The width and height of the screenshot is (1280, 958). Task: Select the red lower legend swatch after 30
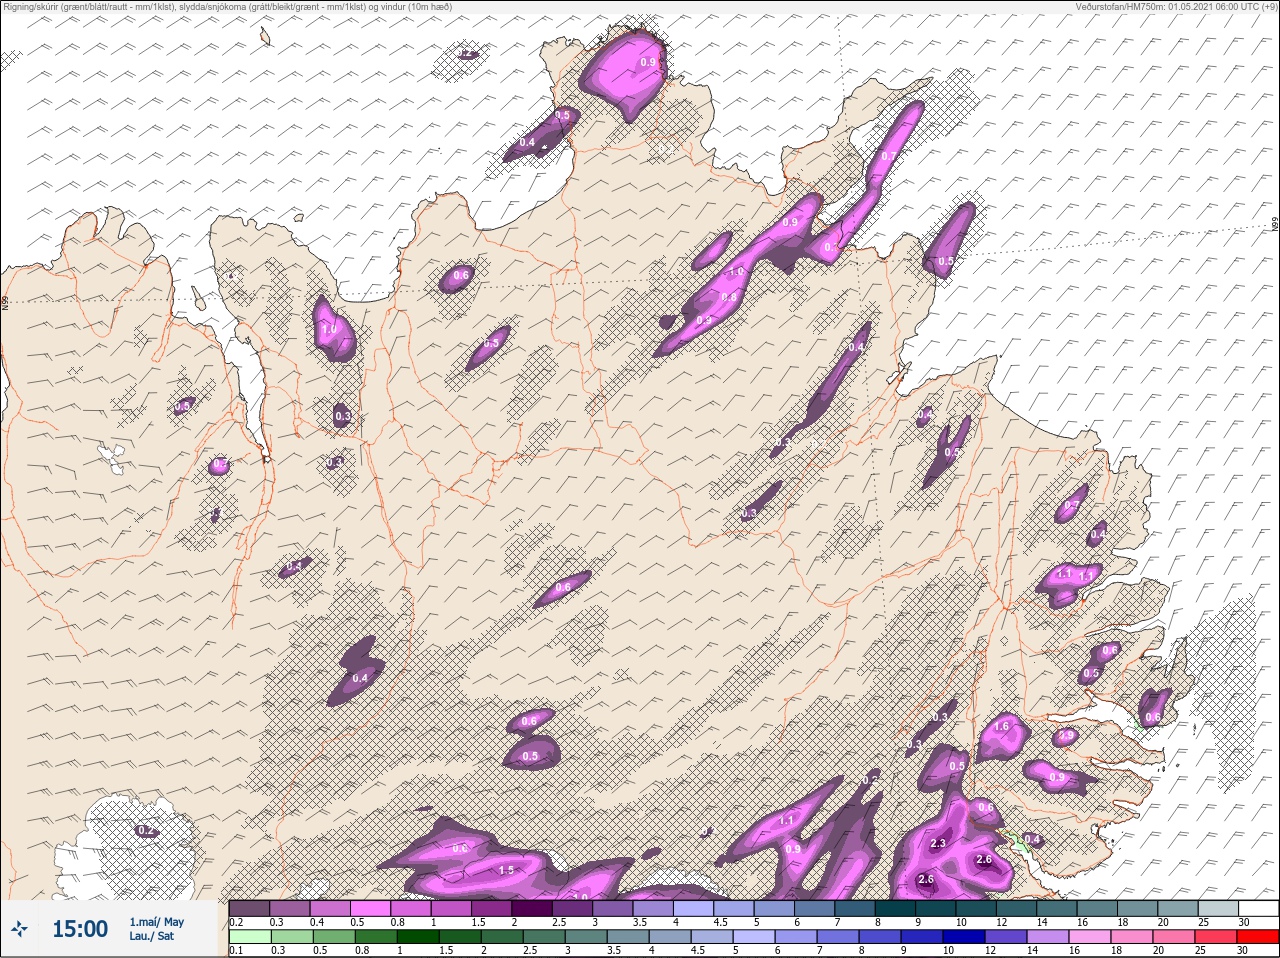tap(1257, 936)
